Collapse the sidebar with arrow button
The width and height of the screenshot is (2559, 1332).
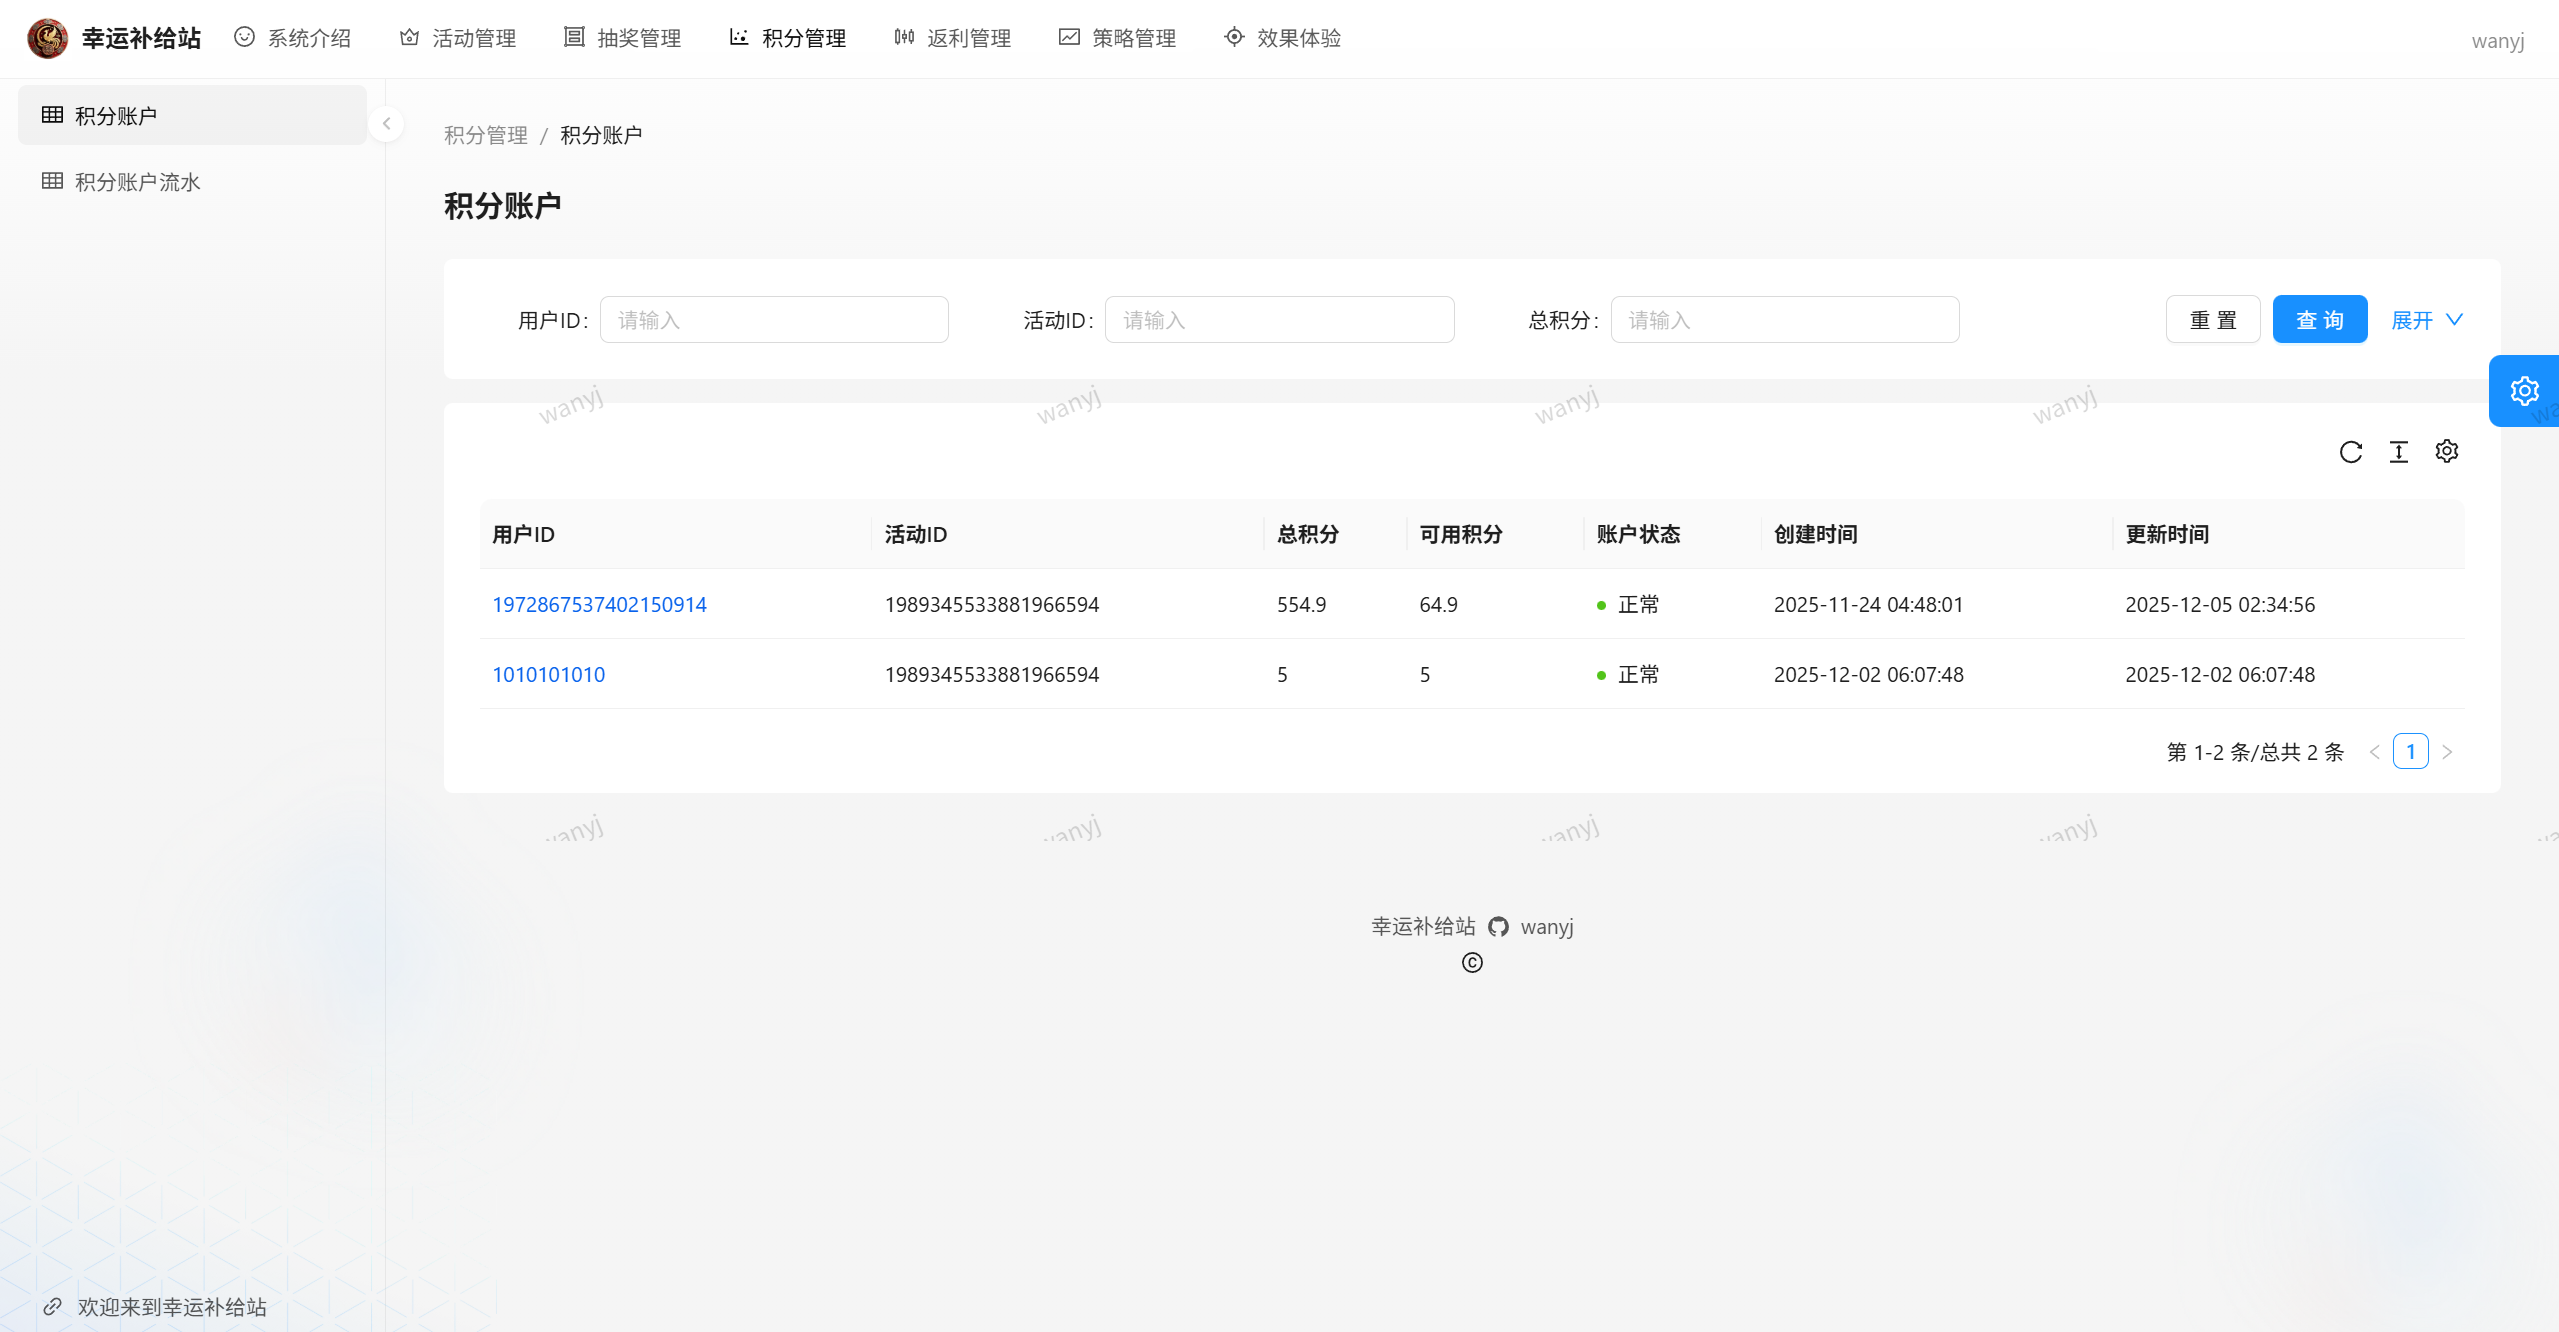[x=386, y=124]
